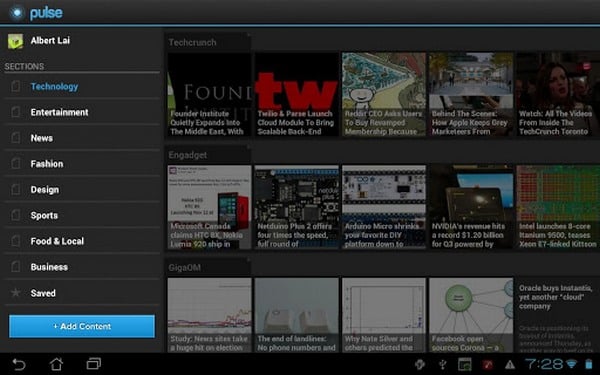
Task: Tap the Pulse logo icon
Action: click(x=16, y=13)
